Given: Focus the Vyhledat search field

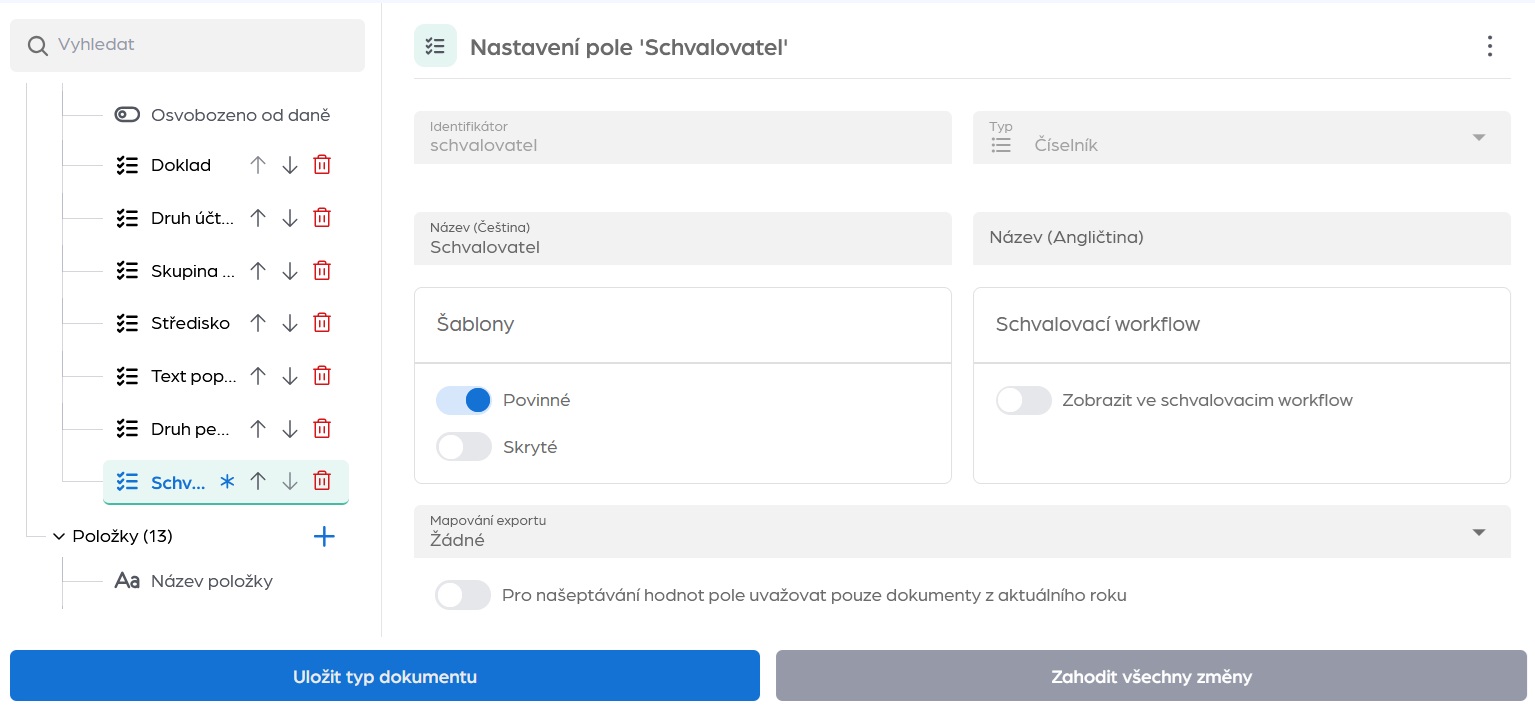Looking at the screenshot, I should [x=187, y=46].
